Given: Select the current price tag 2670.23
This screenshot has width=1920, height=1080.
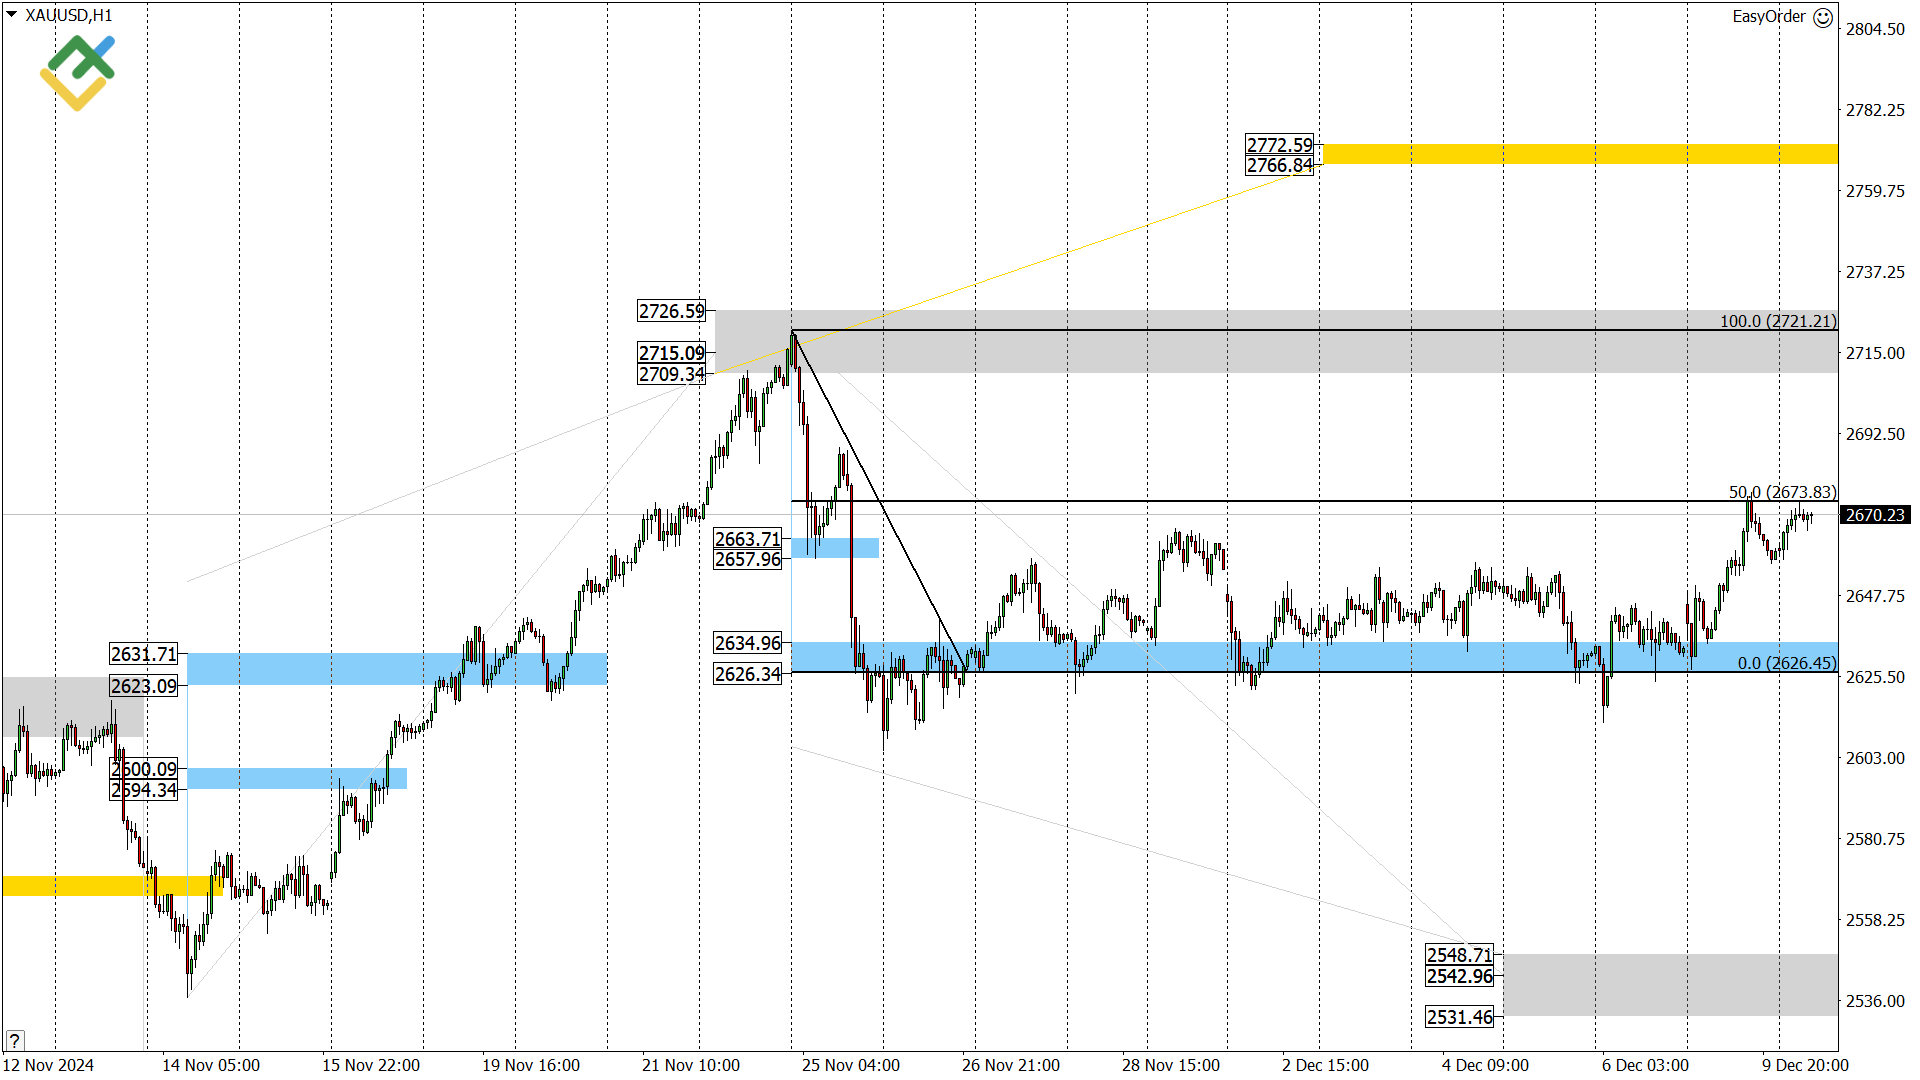Looking at the screenshot, I should [1874, 515].
